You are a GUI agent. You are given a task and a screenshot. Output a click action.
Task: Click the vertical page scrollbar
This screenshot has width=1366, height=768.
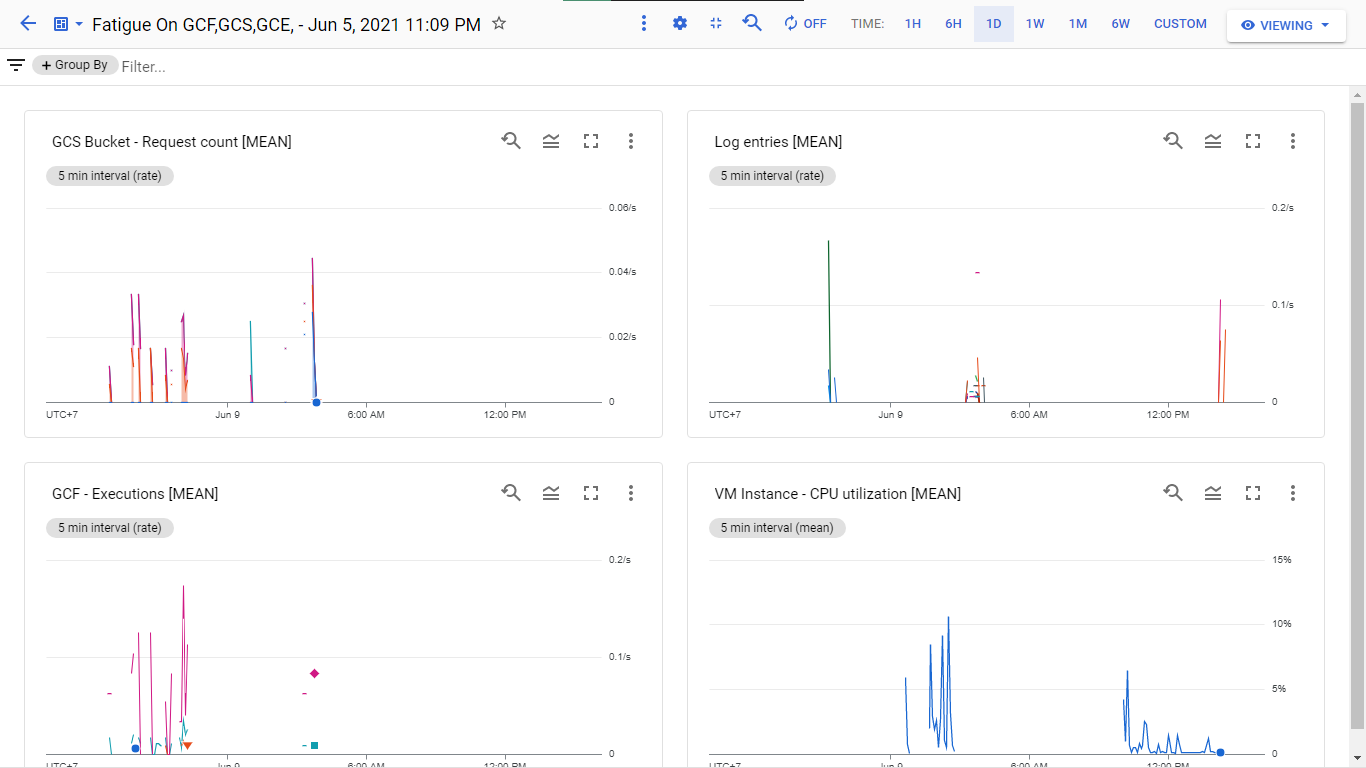1357,415
